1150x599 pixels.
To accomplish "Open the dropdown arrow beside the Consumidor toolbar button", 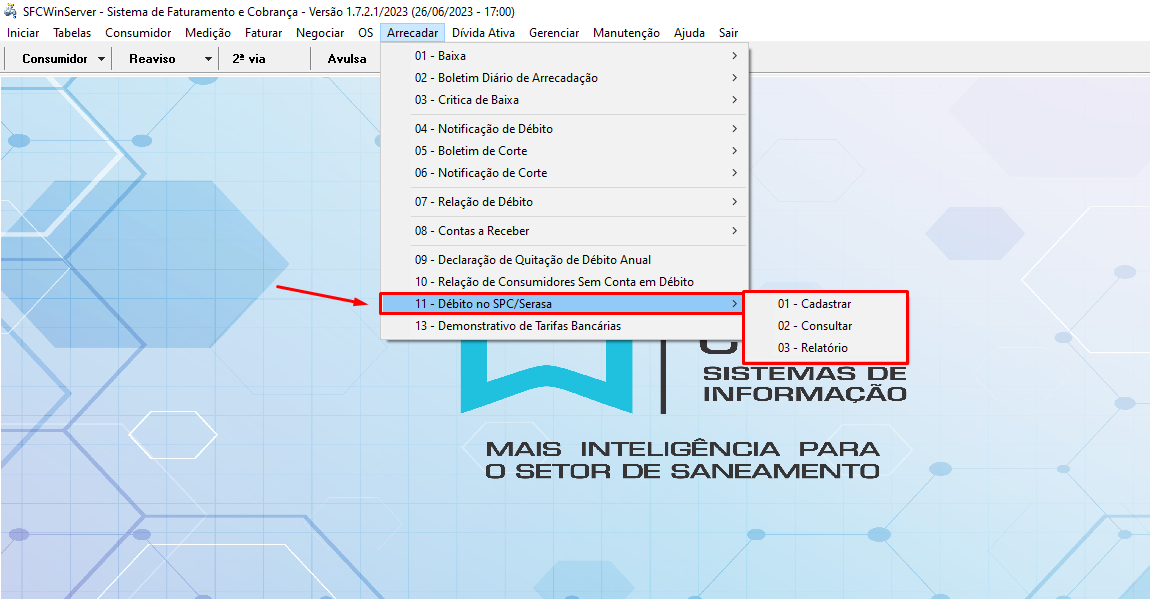I will [x=102, y=59].
